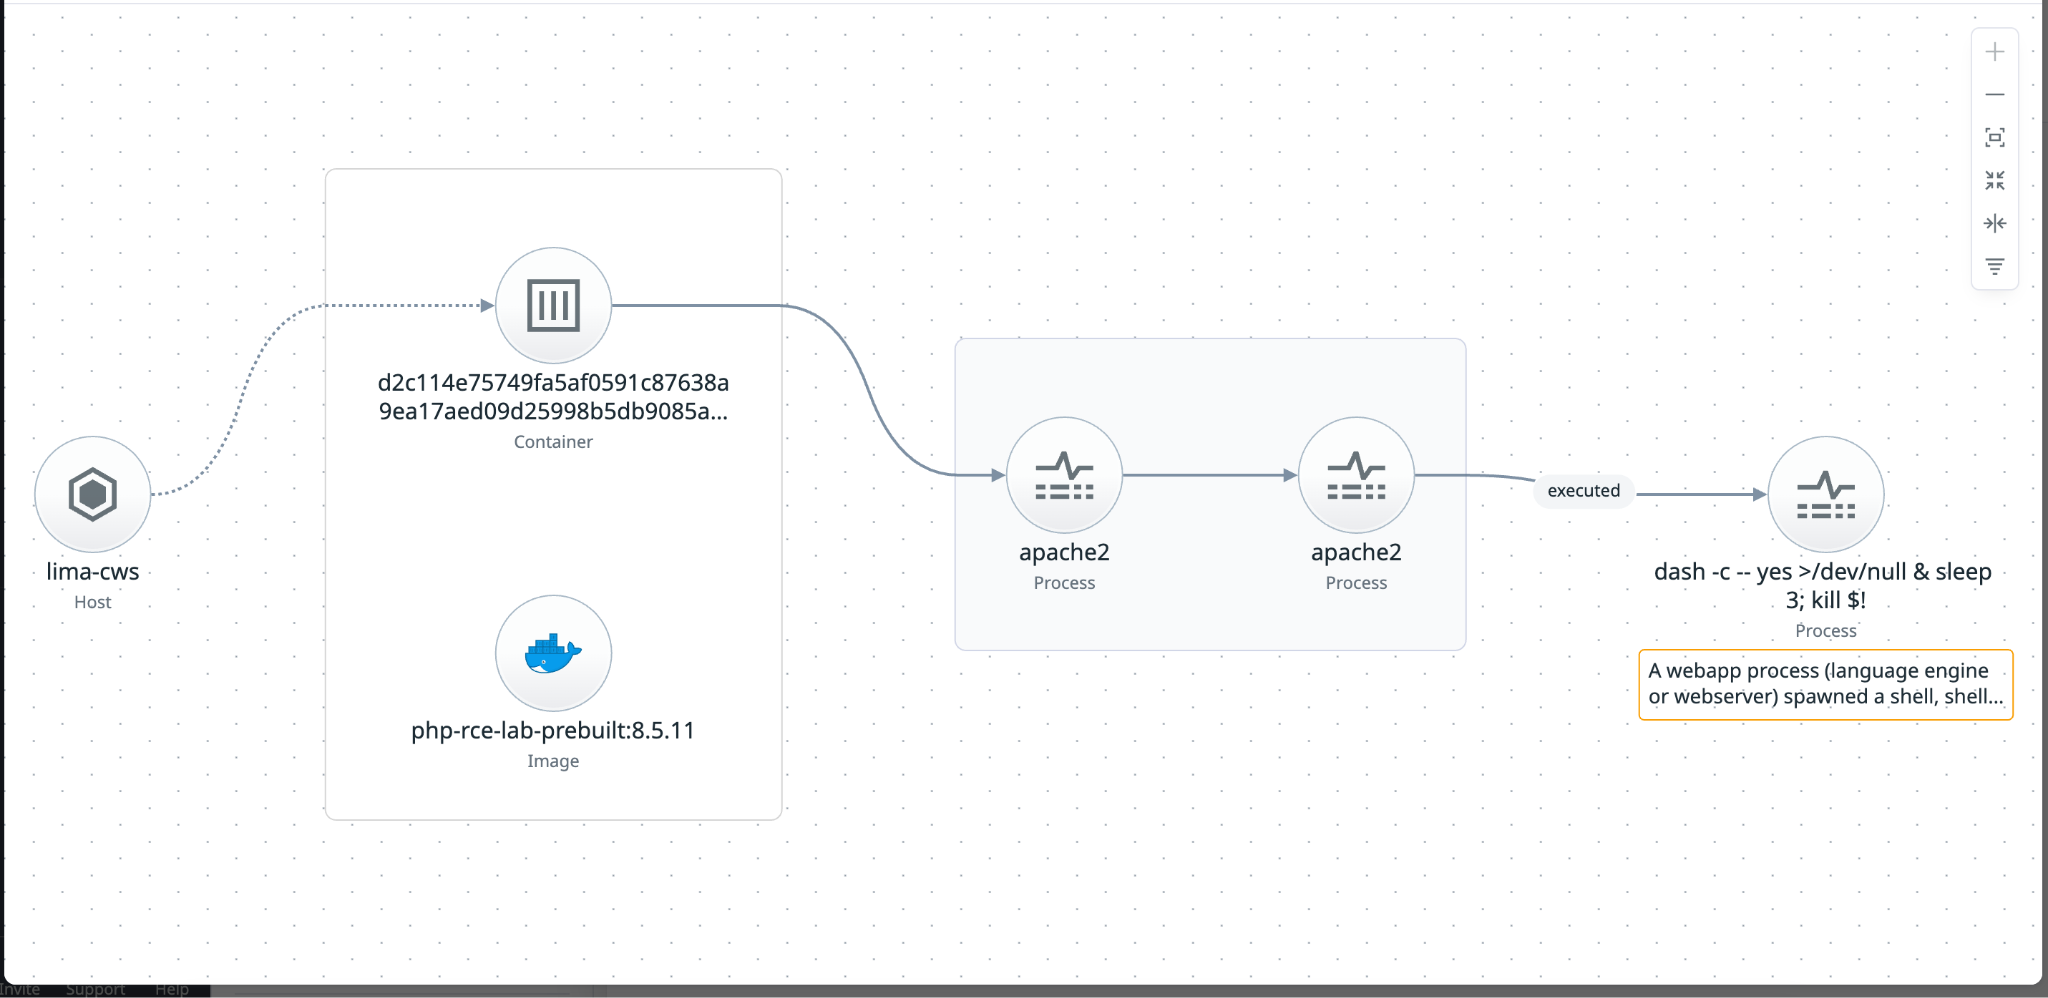The width and height of the screenshot is (2048, 998).
Task: Select the container node icon
Action: point(553,305)
